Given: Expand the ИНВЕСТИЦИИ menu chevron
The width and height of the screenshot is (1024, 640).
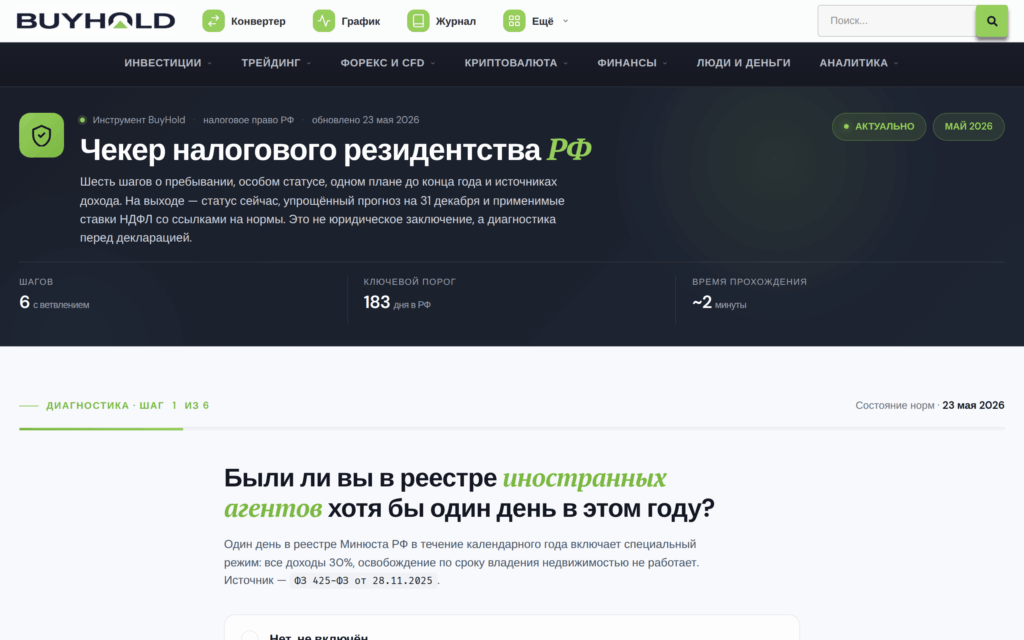Looking at the screenshot, I should click(x=210, y=63).
